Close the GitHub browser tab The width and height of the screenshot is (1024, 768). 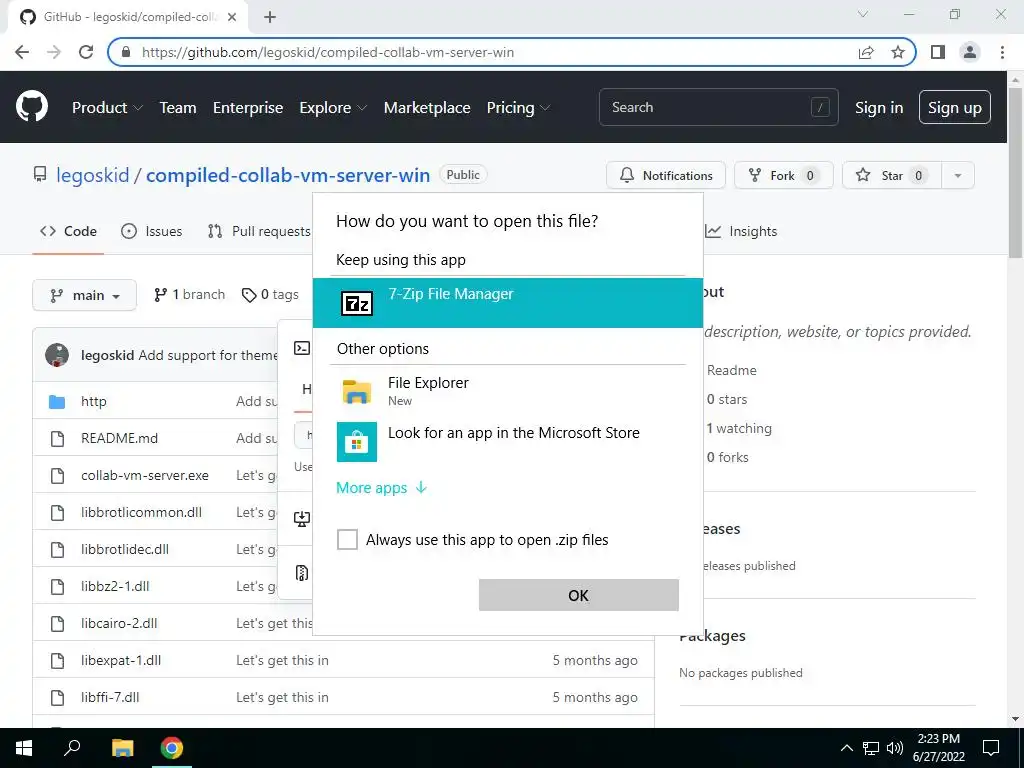tap(232, 17)
